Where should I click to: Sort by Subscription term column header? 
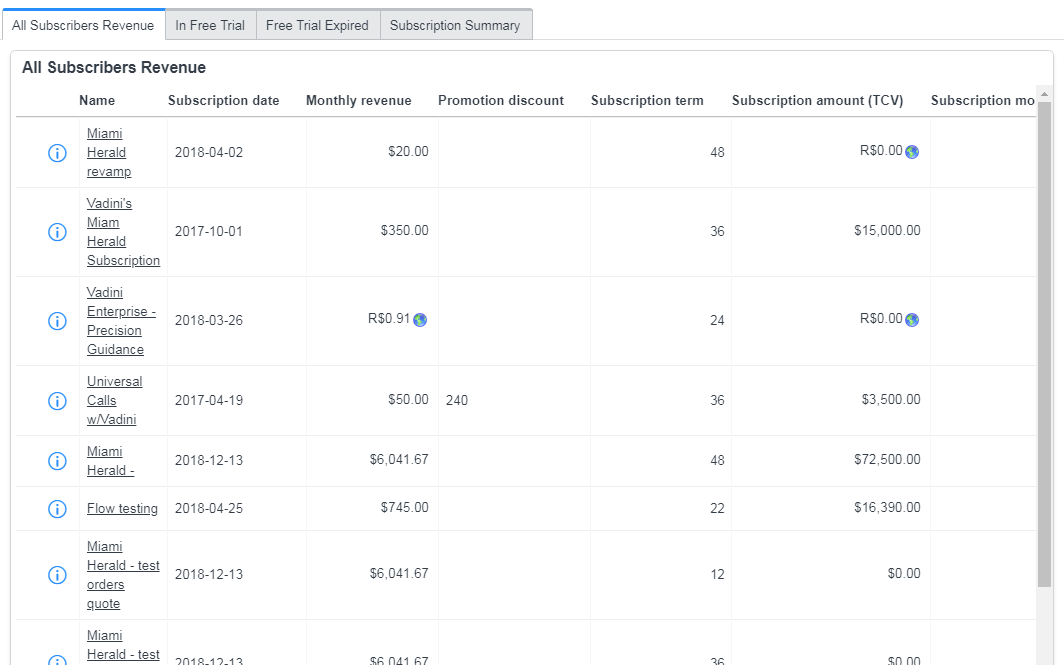[x=647, y=100]
